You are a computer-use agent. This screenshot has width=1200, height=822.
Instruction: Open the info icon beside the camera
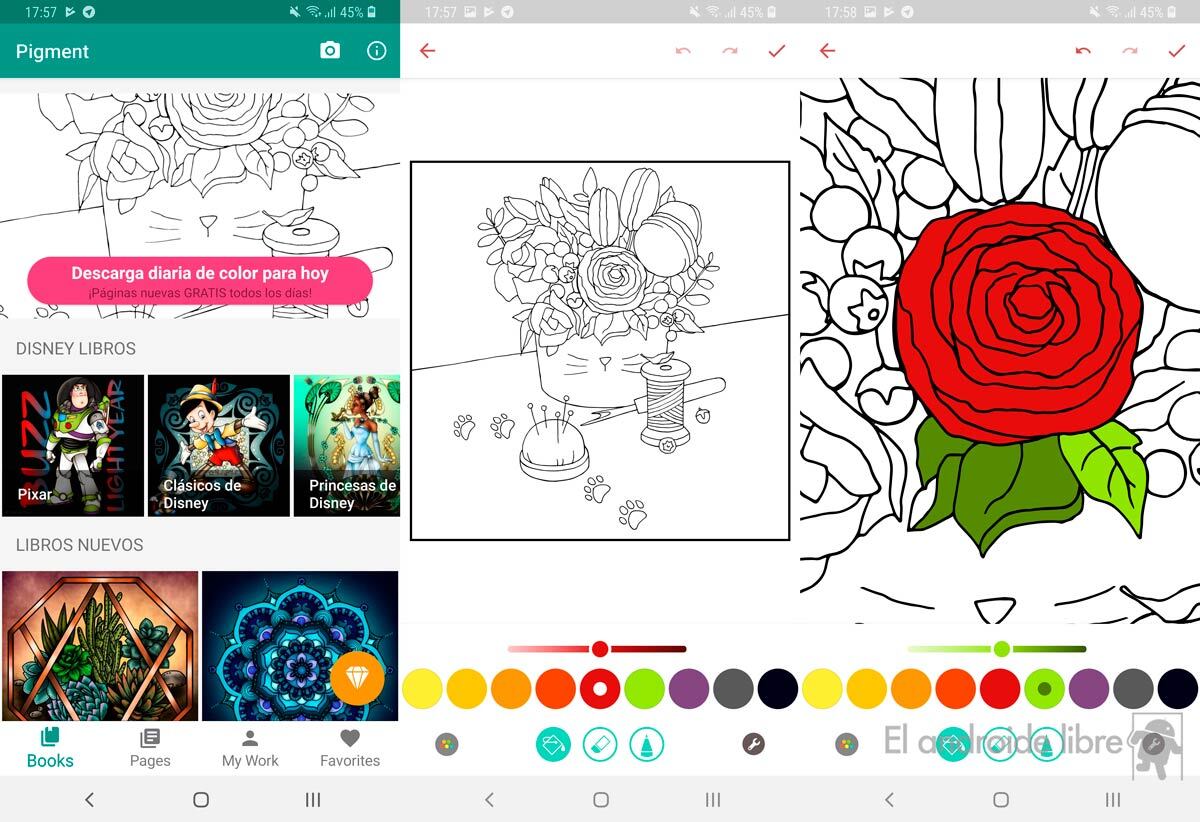376,51
